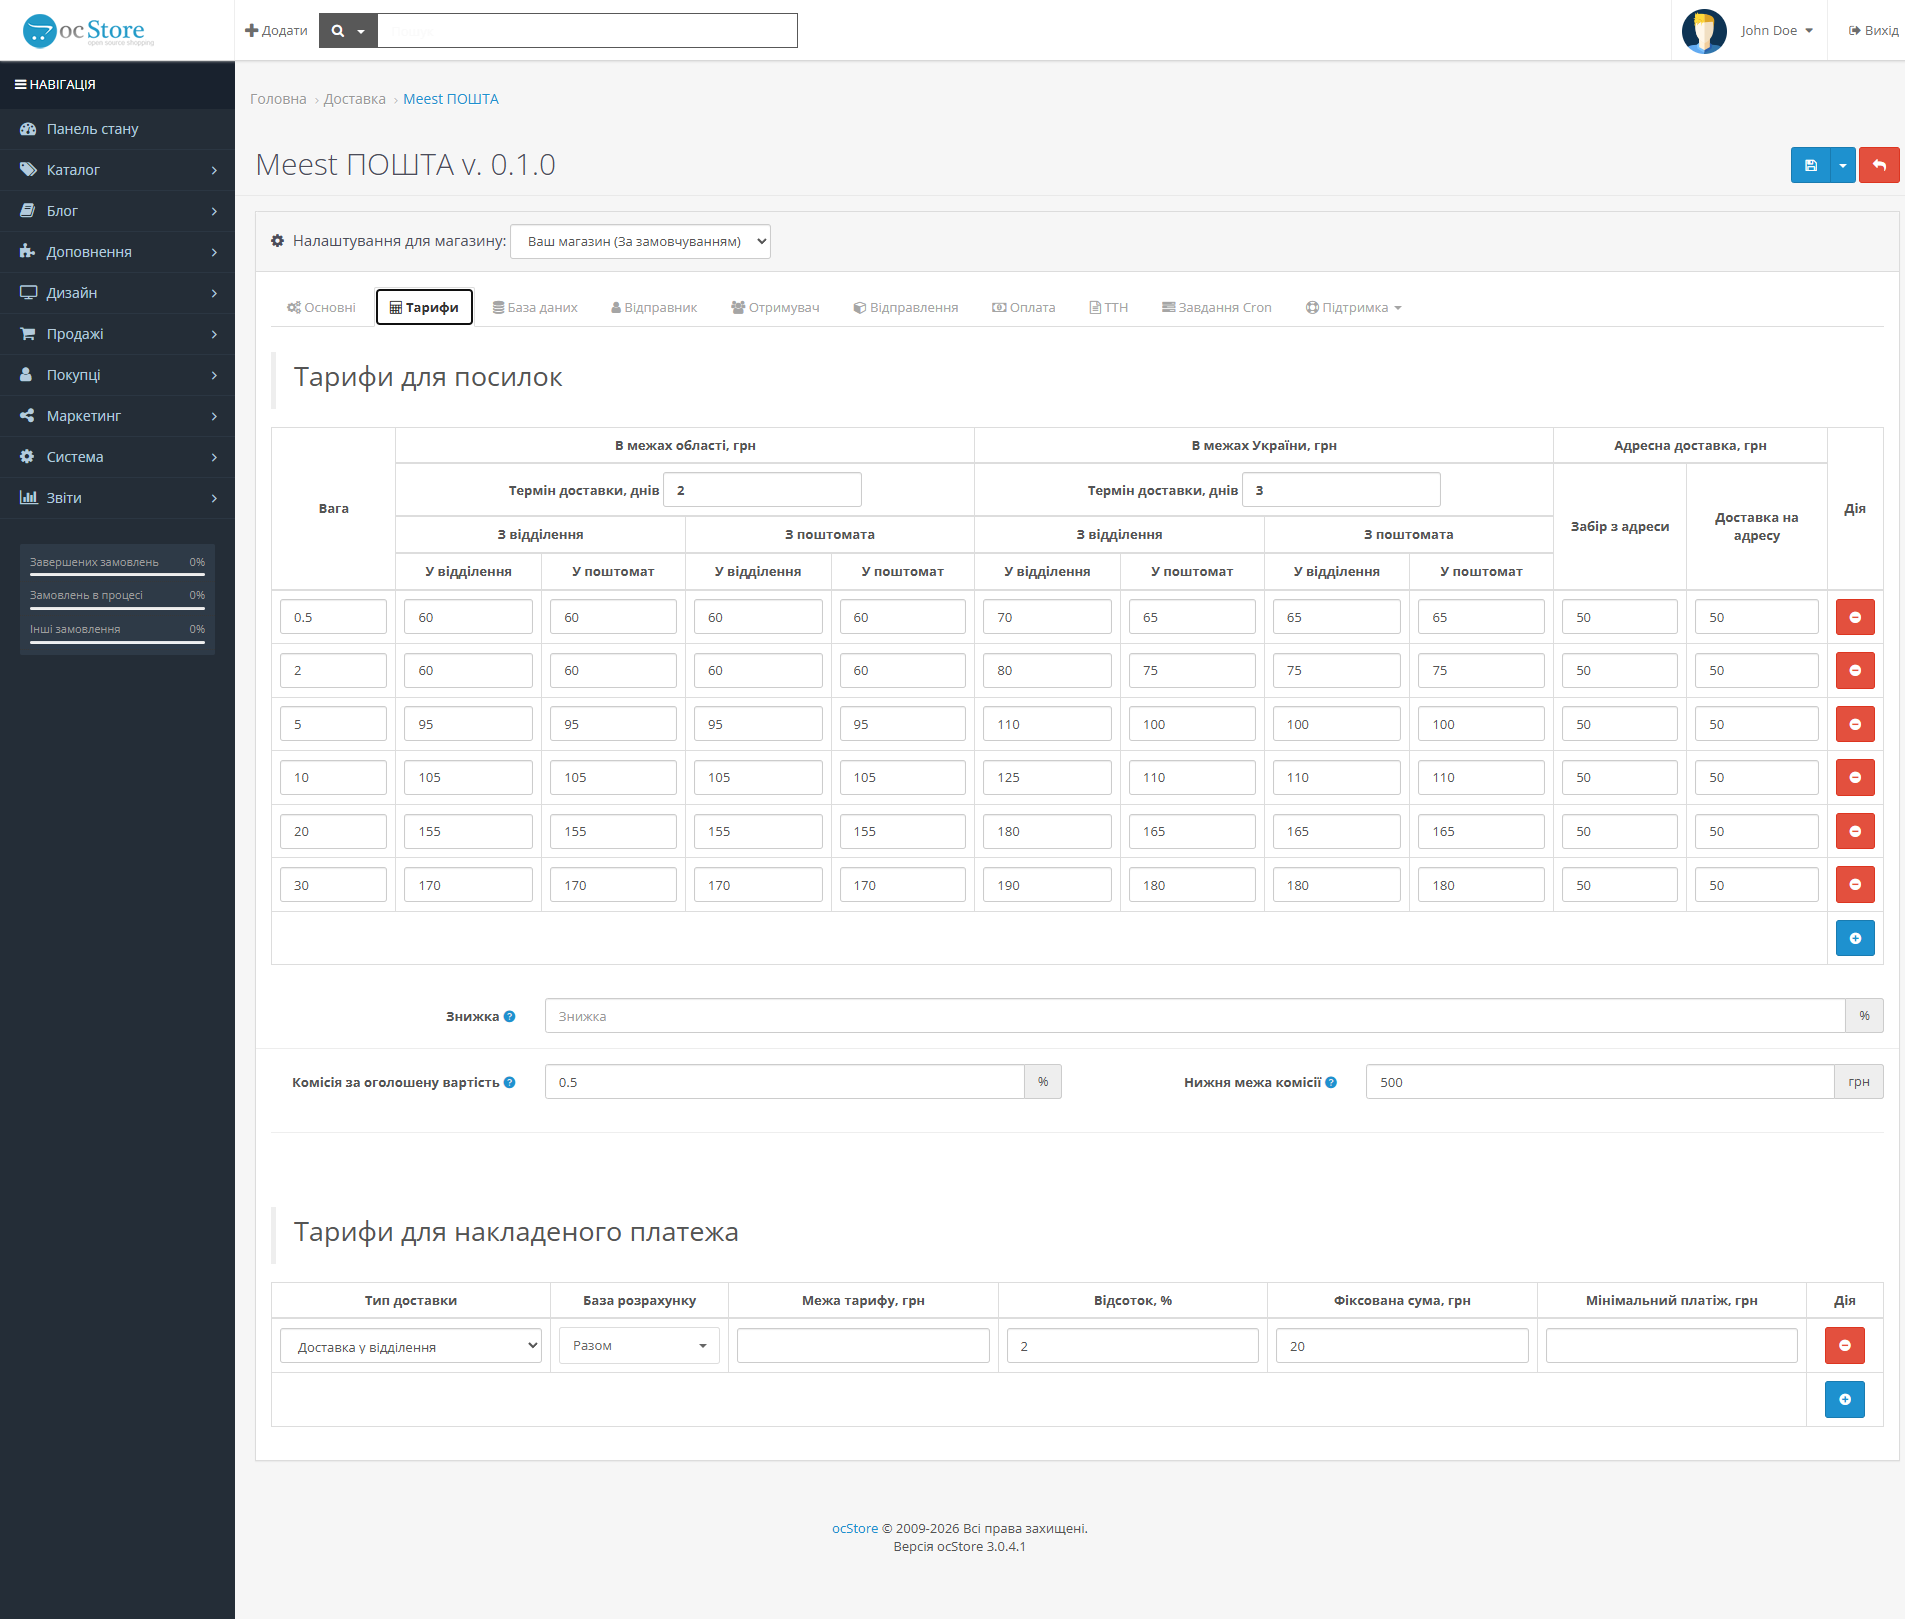Click the Завершених замовлень progress bar
The image size is (1905, 1619).
117,575
